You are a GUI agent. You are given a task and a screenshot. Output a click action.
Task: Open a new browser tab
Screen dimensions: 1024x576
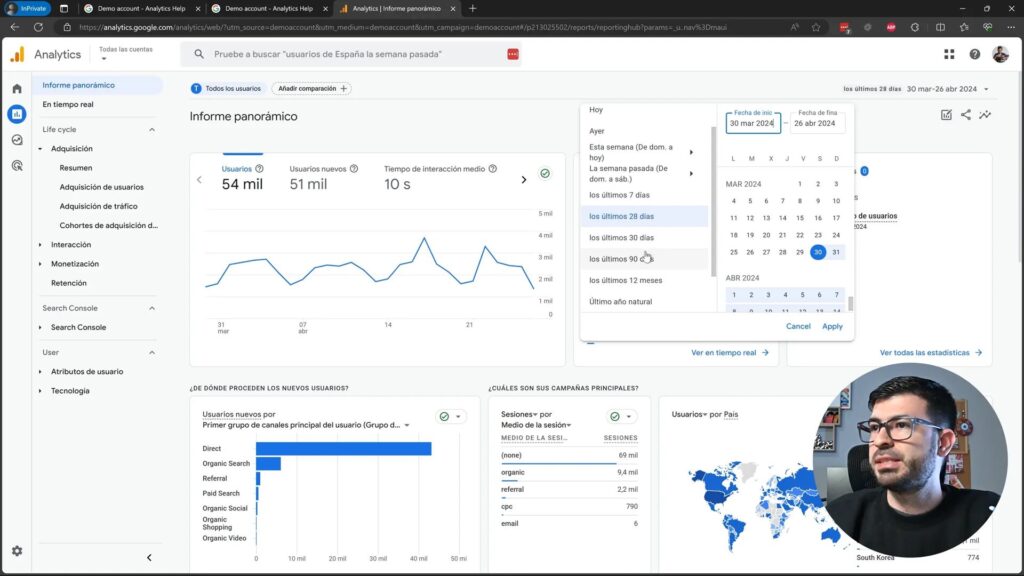coord(472,8)
